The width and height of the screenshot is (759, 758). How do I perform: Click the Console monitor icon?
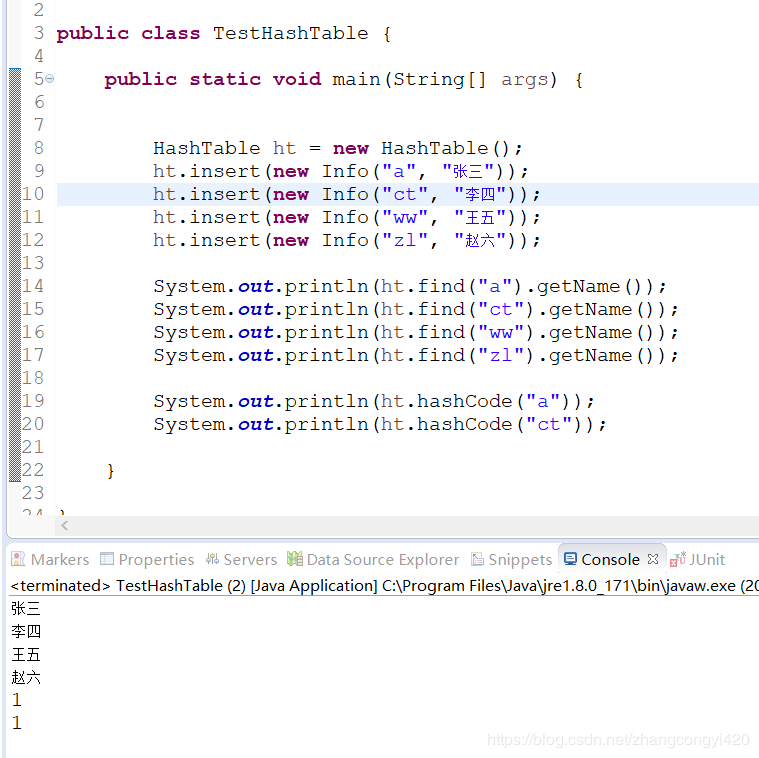click(570, 559)
